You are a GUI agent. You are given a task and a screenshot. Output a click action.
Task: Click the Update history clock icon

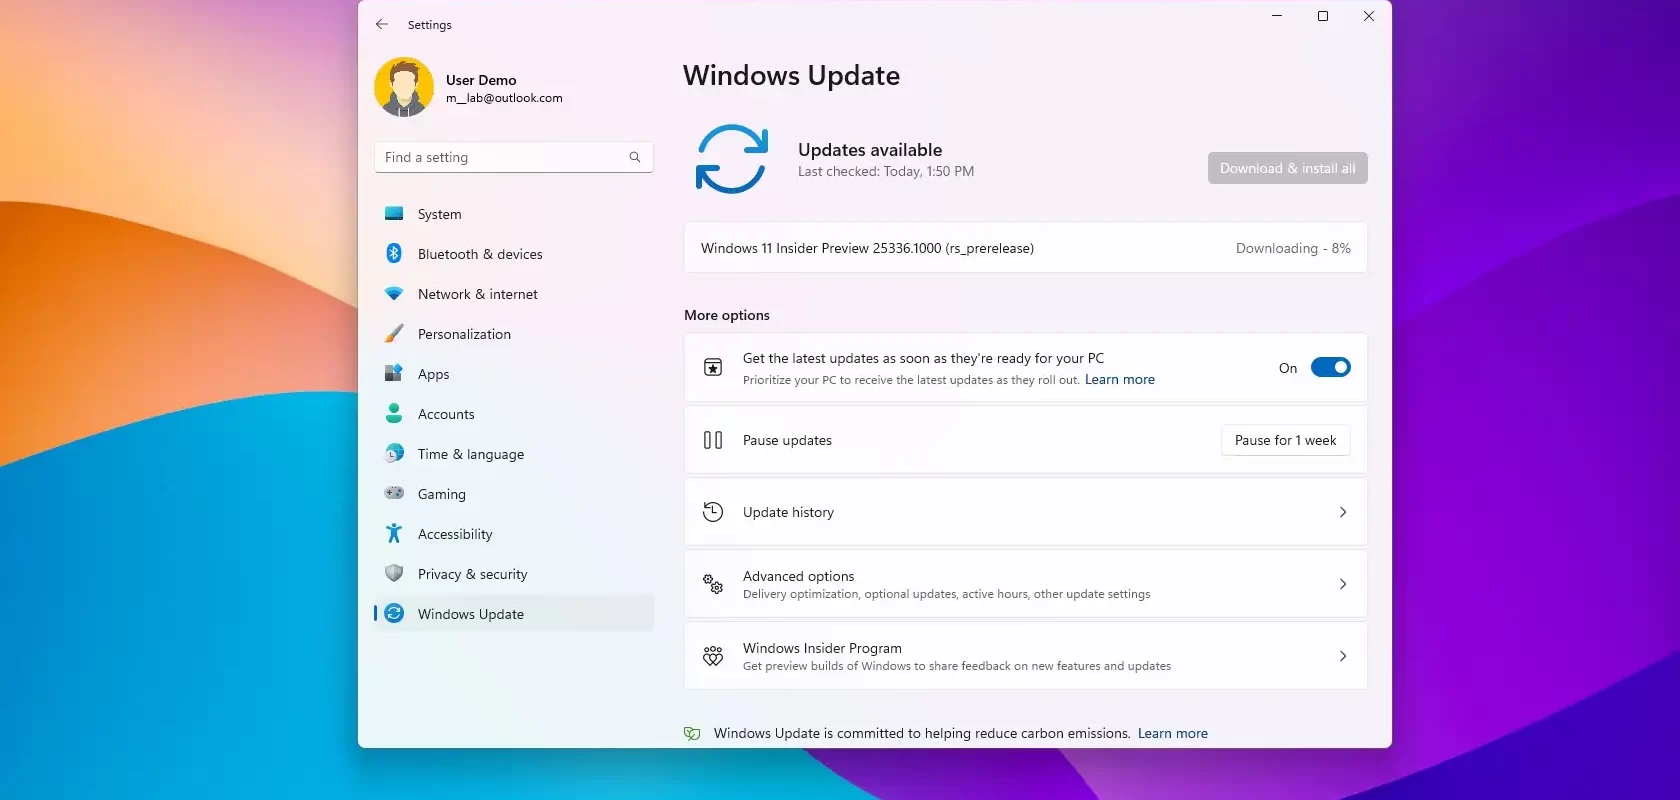coord(713,512)
